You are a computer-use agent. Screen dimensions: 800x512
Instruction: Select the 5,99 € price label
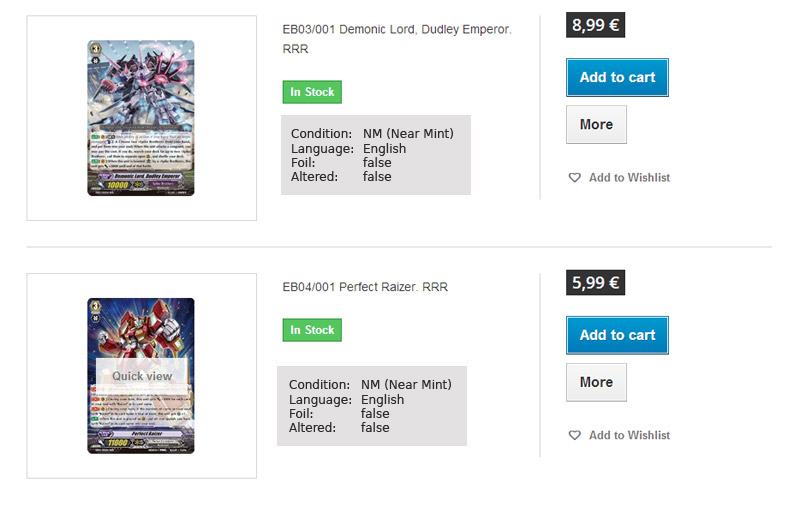click(595, 283)
